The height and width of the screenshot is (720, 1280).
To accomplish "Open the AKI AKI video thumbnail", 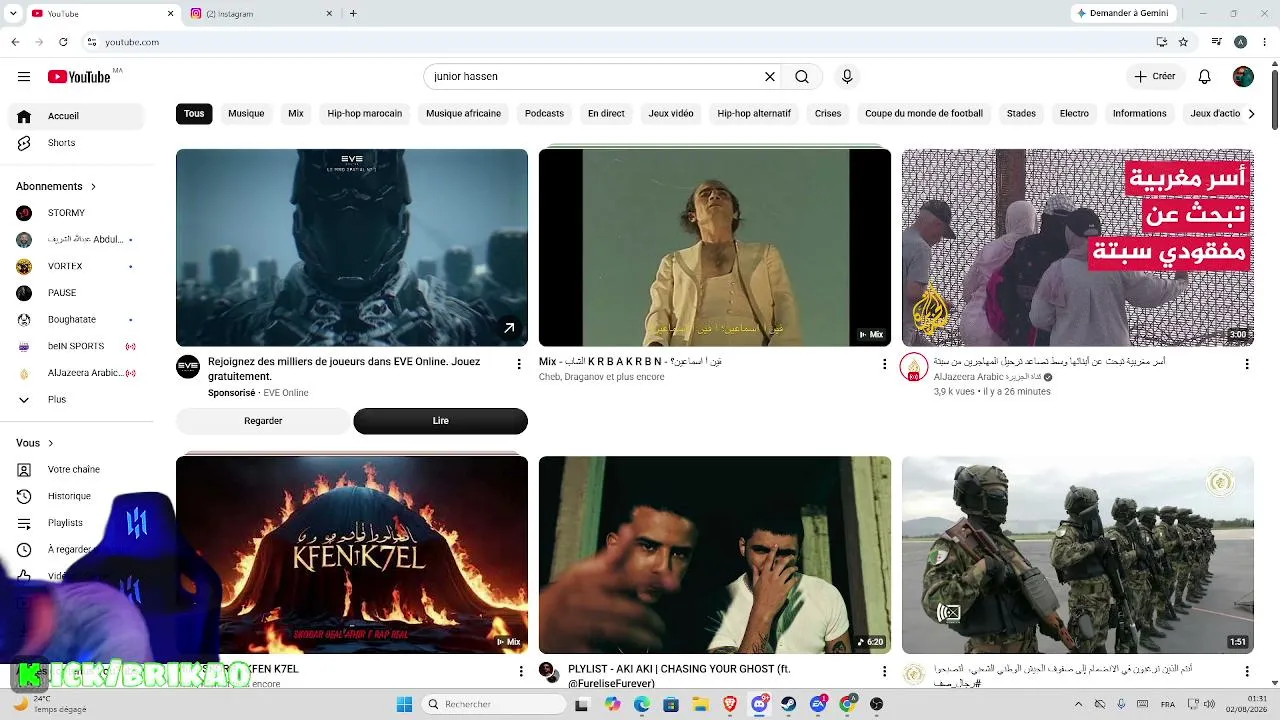I will click(x=715, y=555).
